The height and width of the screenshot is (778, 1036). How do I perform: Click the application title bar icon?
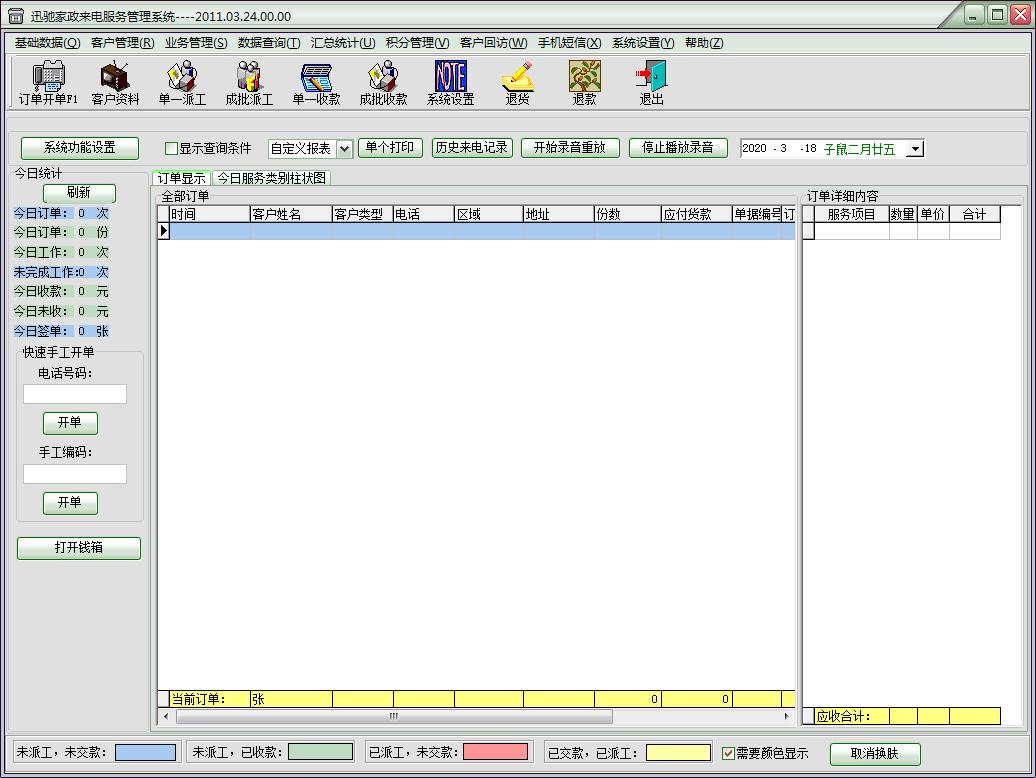16,16
